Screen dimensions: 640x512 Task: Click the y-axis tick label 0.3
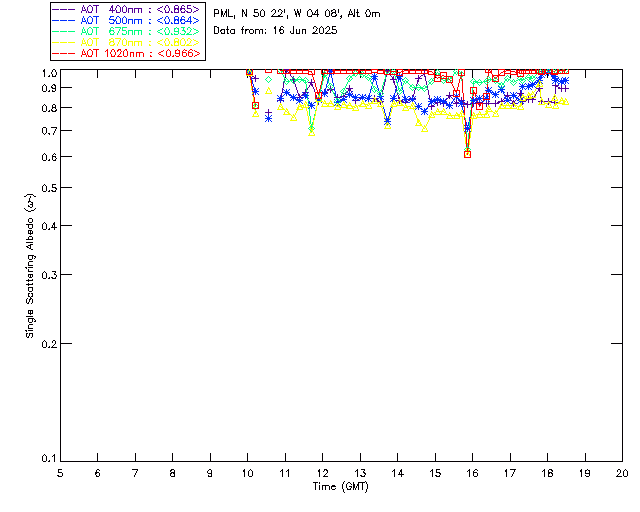(49, 275)
